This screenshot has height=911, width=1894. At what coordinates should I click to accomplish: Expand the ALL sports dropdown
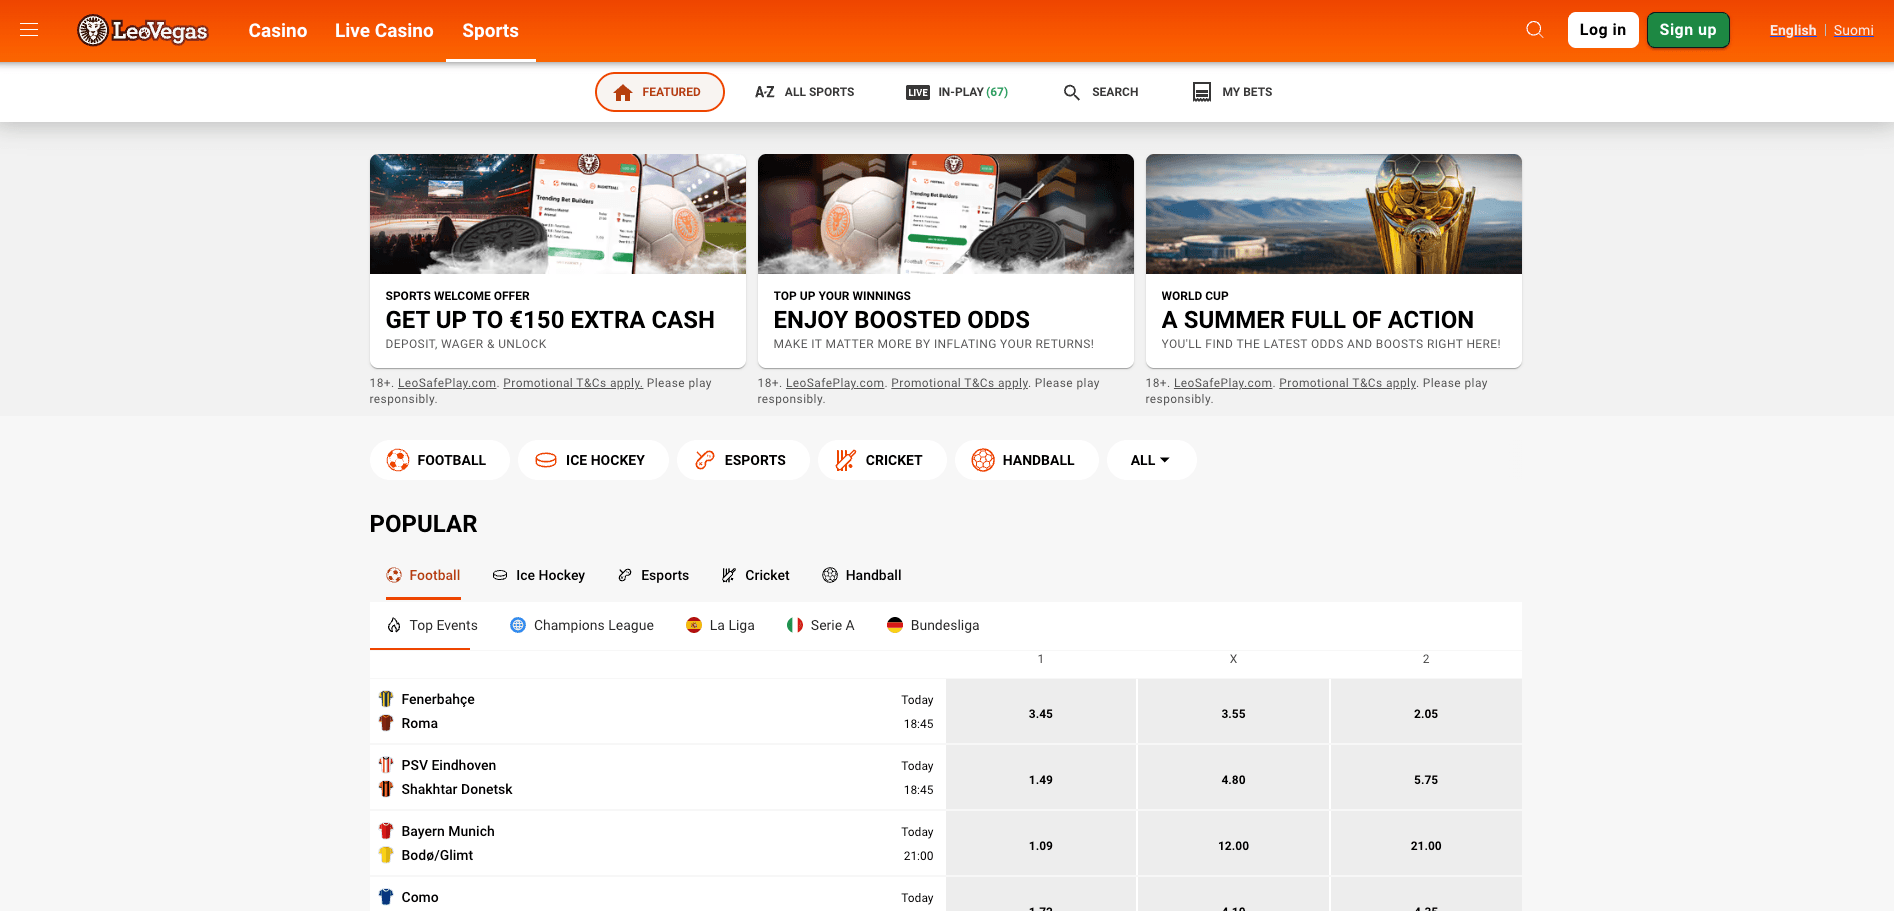point(1151,460)
